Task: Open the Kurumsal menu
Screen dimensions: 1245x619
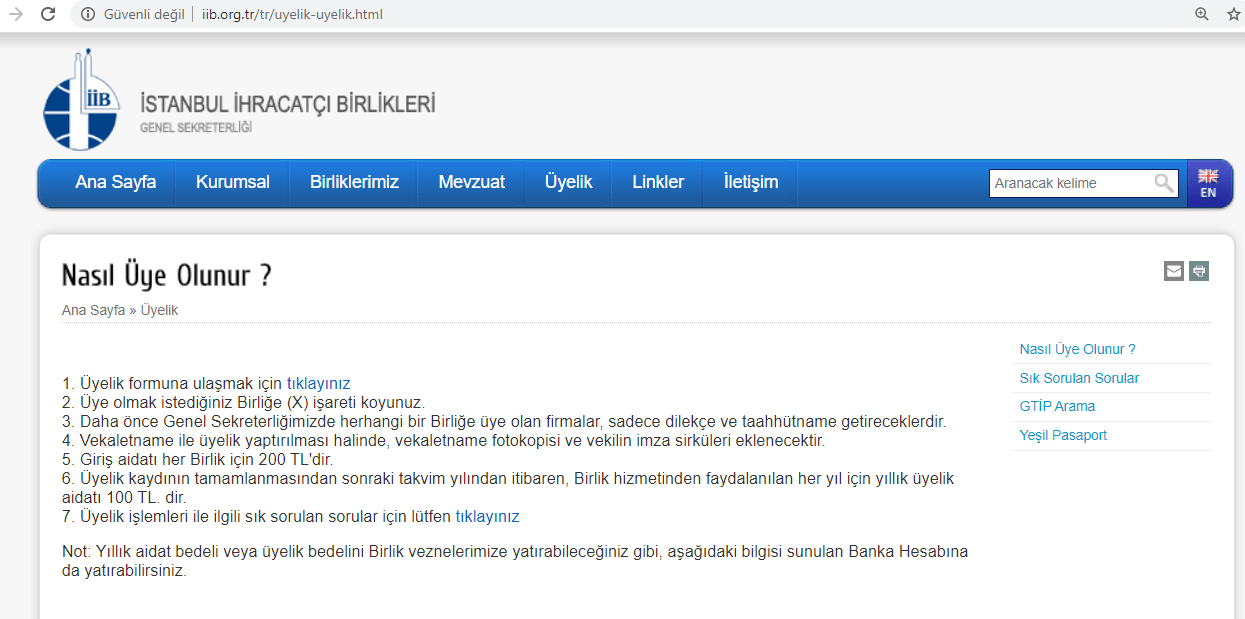Action: click(x=231, y=183)
